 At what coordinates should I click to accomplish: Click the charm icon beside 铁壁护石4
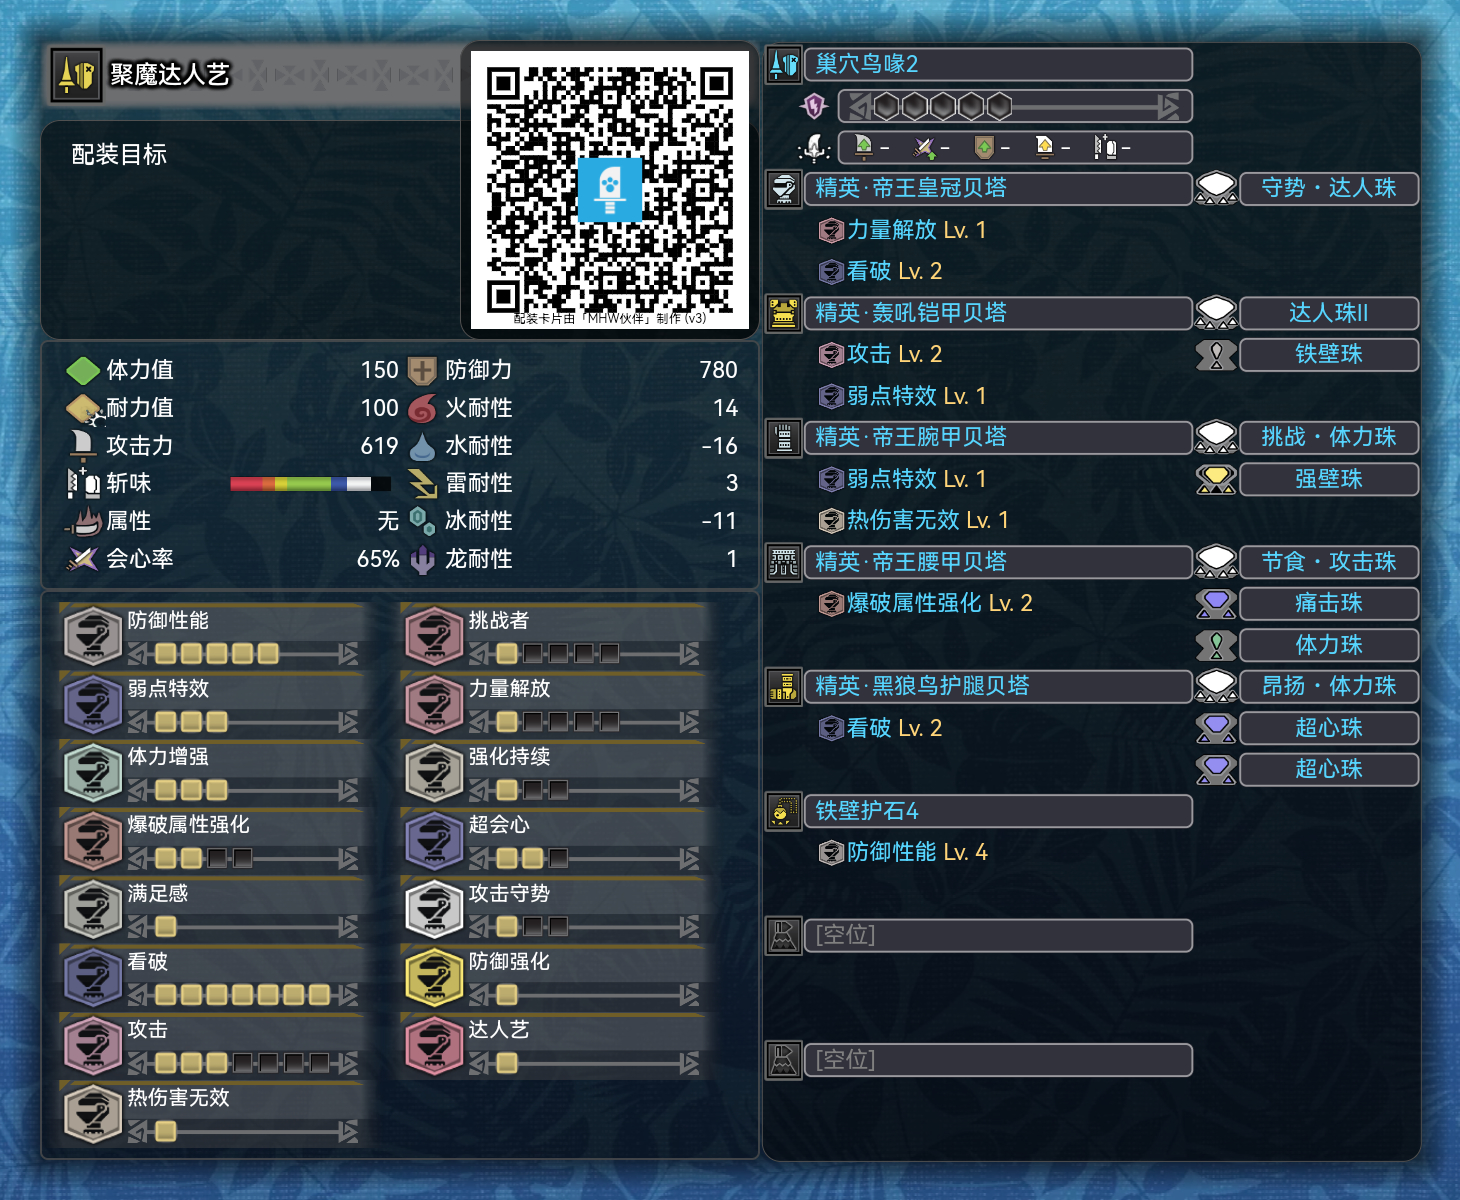(784, 811)
